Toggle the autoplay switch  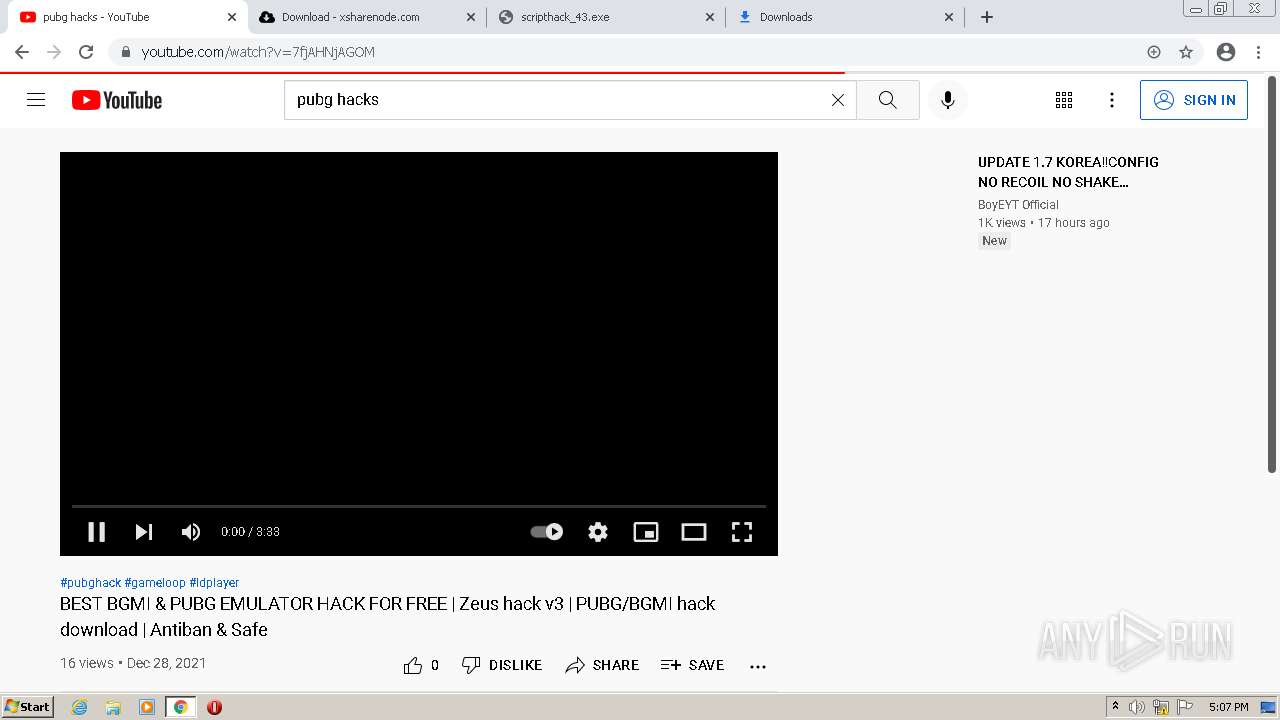coord(547,532)
